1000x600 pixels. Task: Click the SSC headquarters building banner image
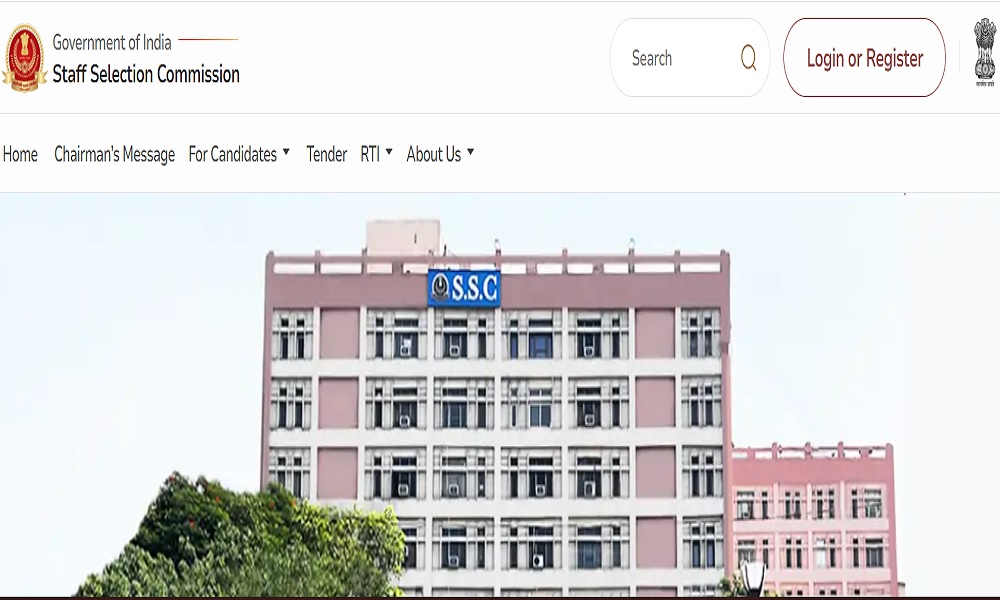click(x=500, y=395)
